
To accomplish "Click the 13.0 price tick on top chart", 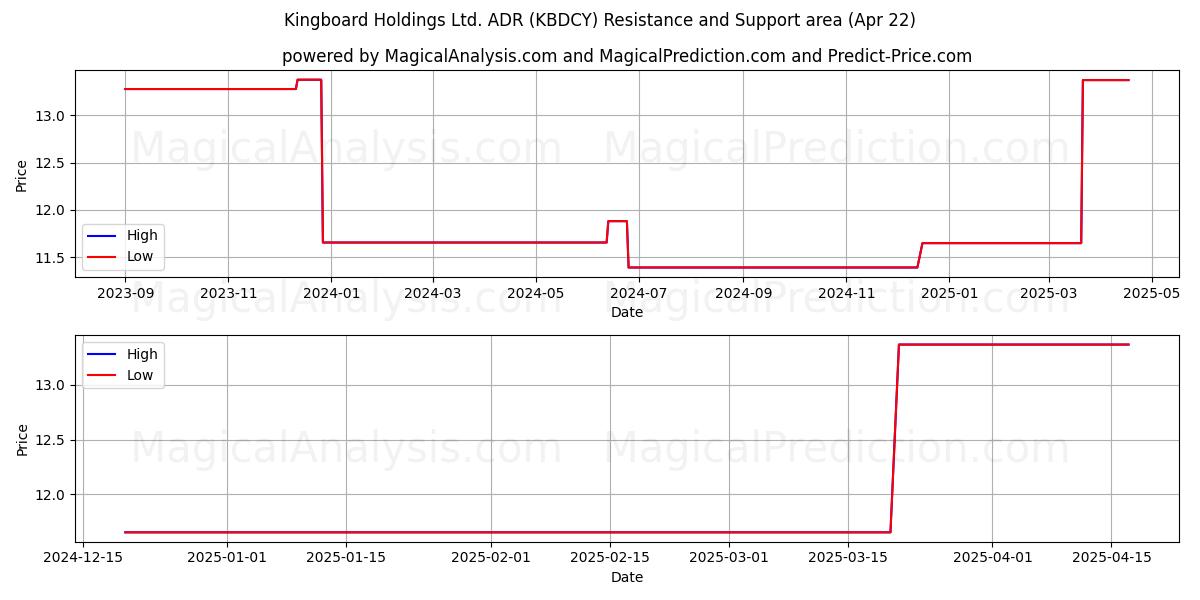I will [x=52, y=116].
